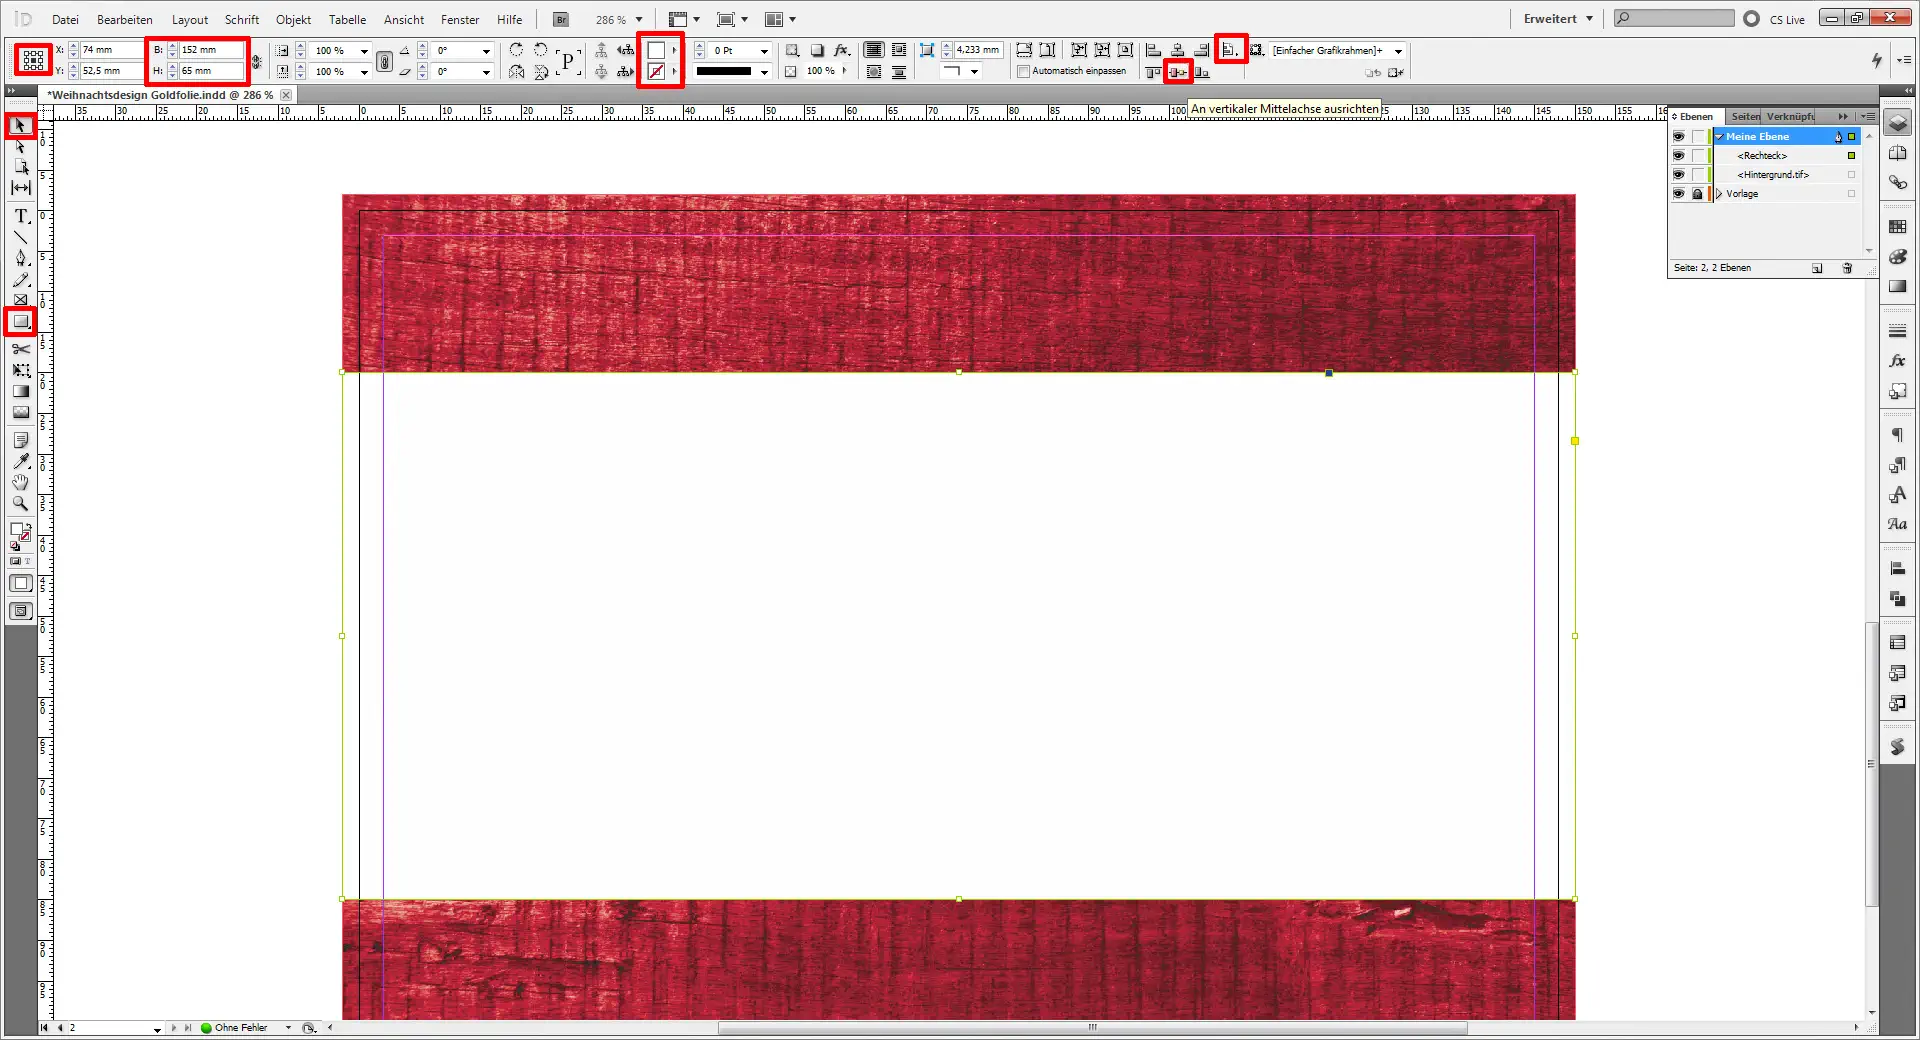1920x1040 pixels.
Task: Hide the Vorlage layer visibility eye
Action: (x=1679, y=193)
